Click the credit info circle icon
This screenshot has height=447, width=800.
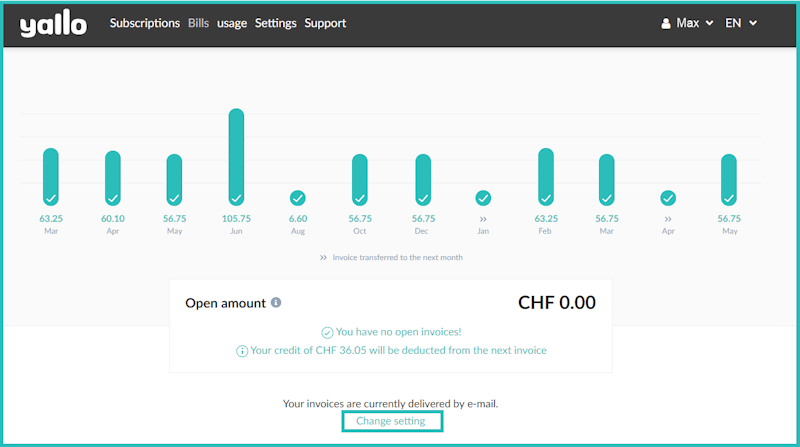pos(242,351)
